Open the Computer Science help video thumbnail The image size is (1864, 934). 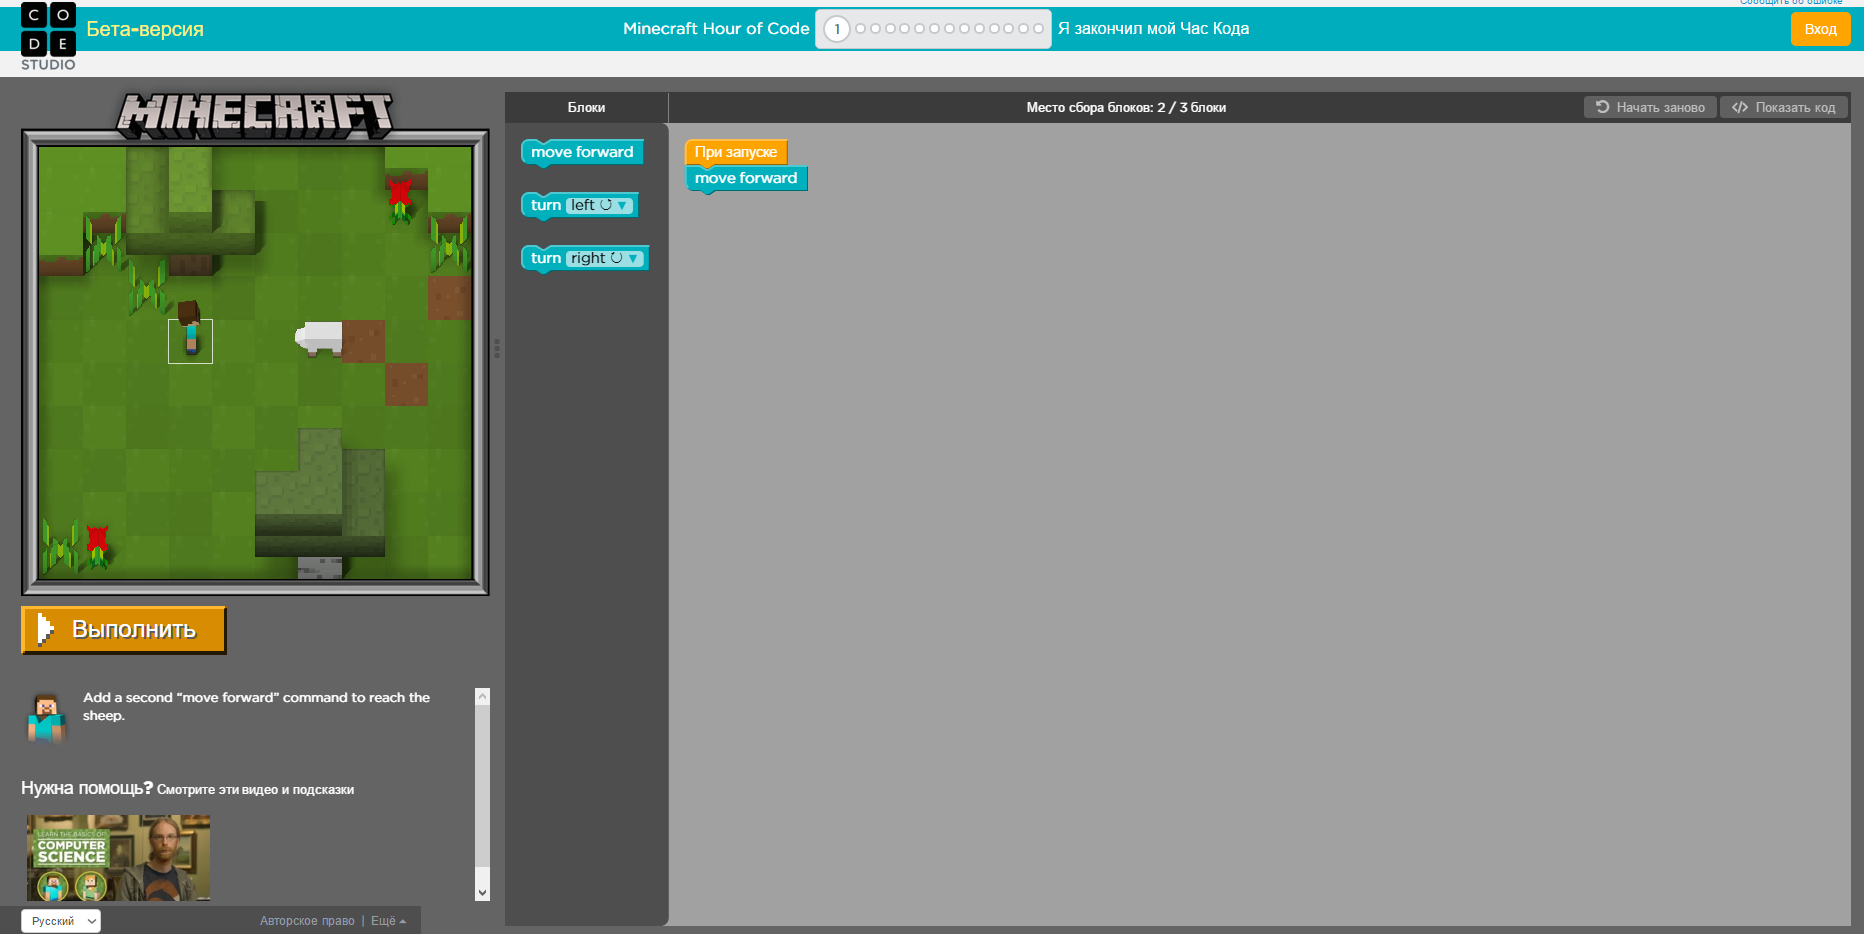(118, 858)
